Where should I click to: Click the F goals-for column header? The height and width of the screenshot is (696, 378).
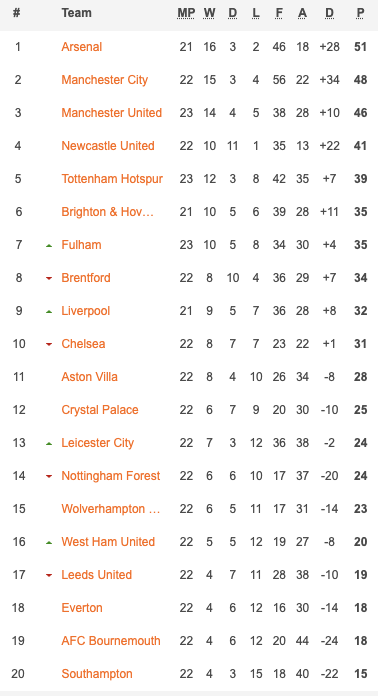tap(279, 13)
